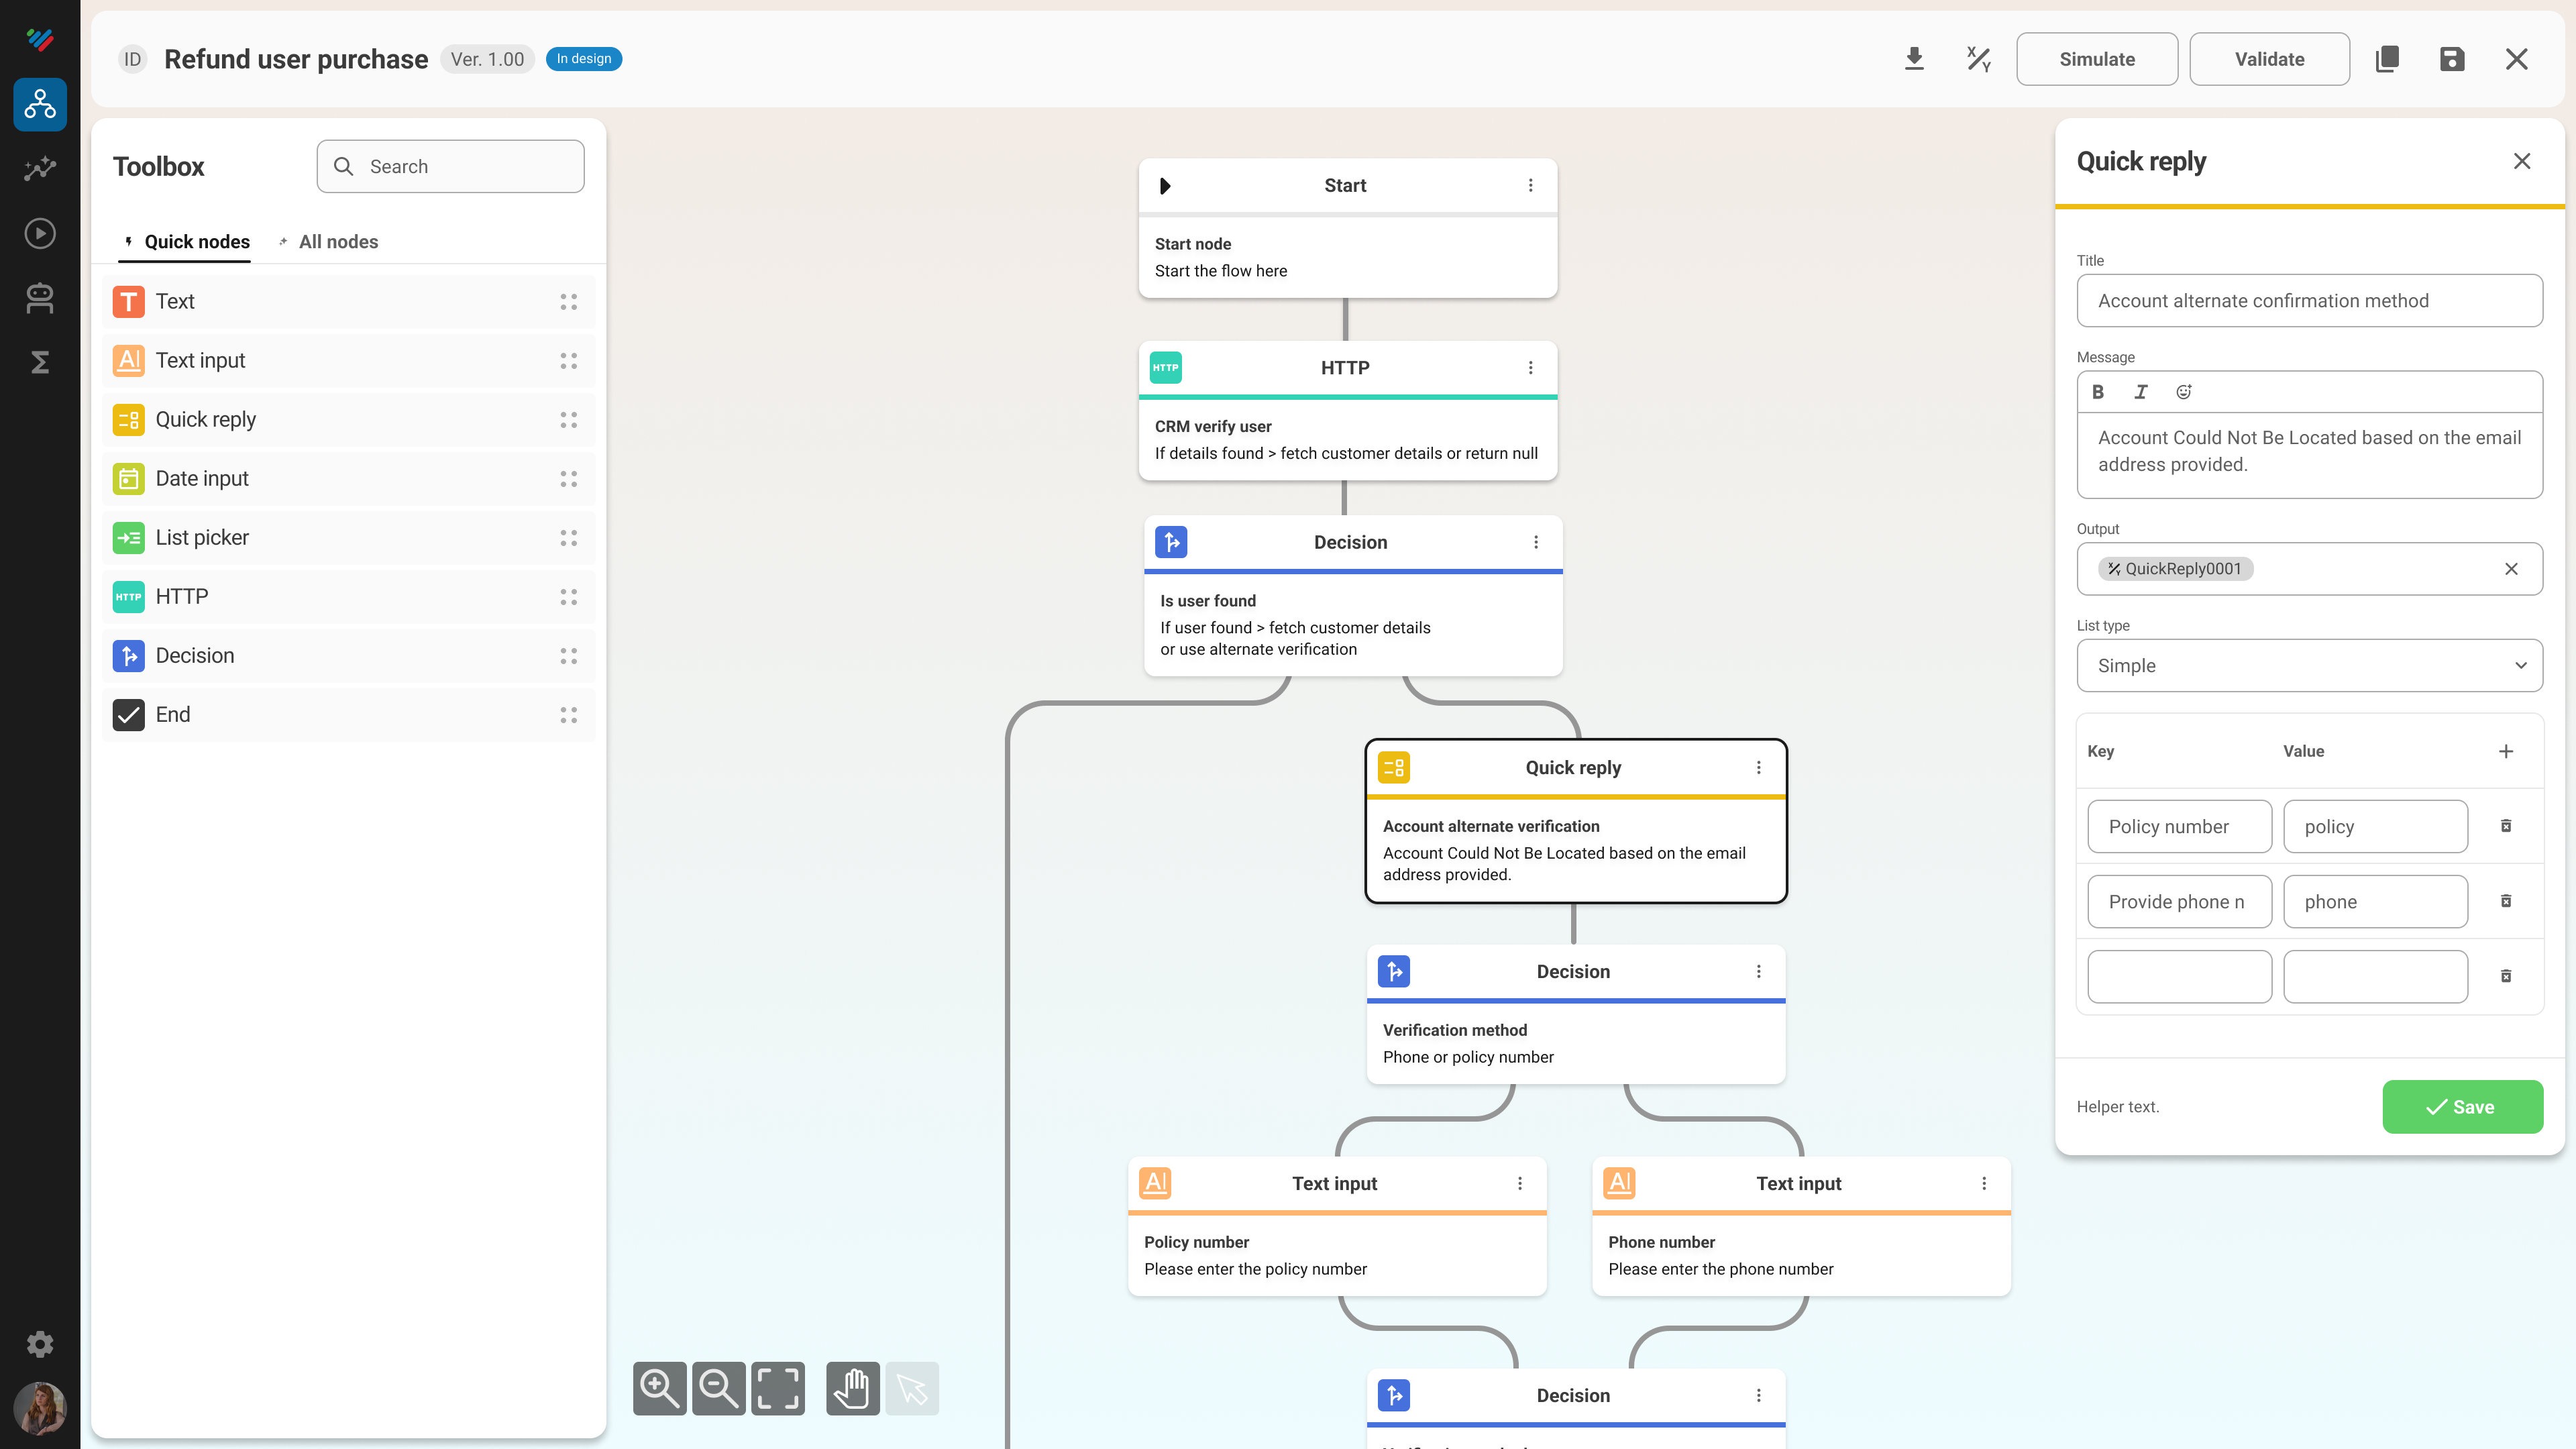Viewport: 2576px width, 1449px height.
Task: Insert emoji in Message editor
Action: [x=2184, y=392]
